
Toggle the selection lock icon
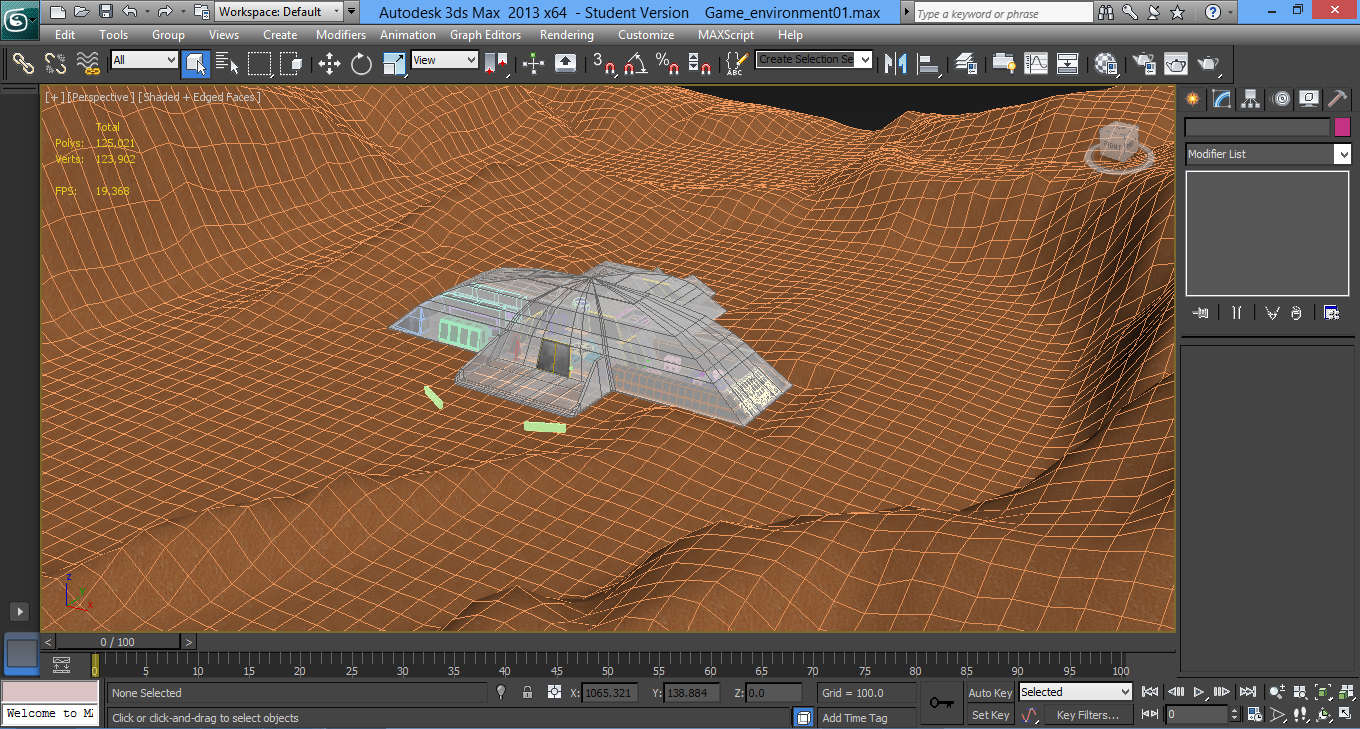[x=527, y=692]
